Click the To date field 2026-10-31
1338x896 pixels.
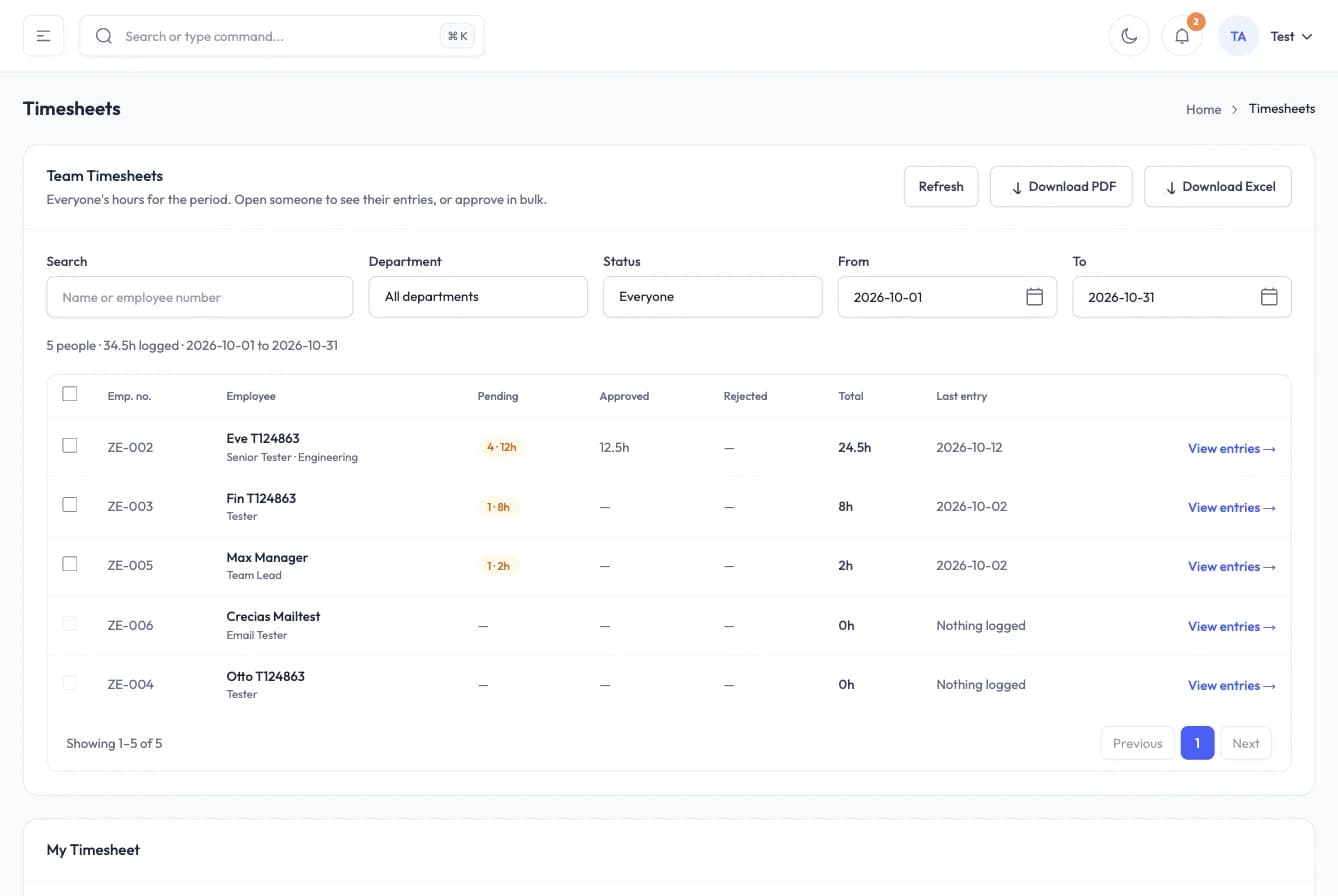point(1182,297)
